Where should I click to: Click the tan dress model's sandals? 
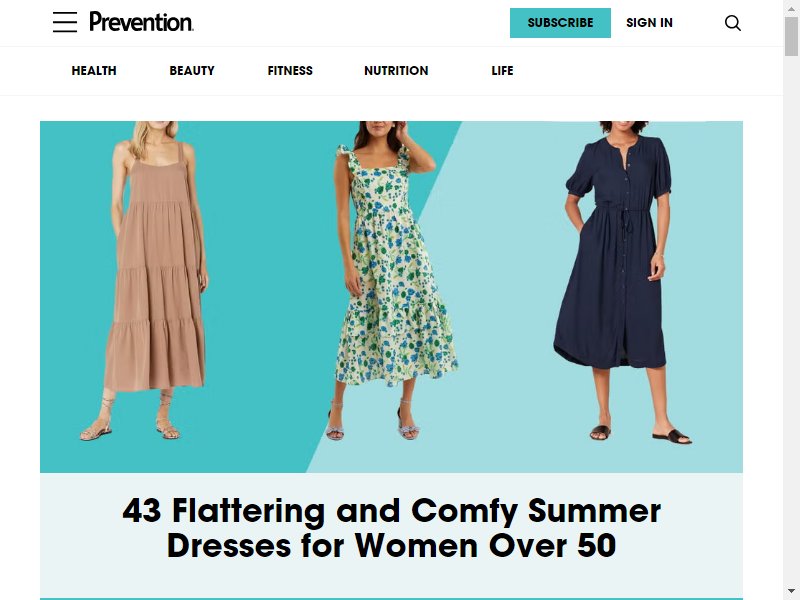(x=130, y=428)
